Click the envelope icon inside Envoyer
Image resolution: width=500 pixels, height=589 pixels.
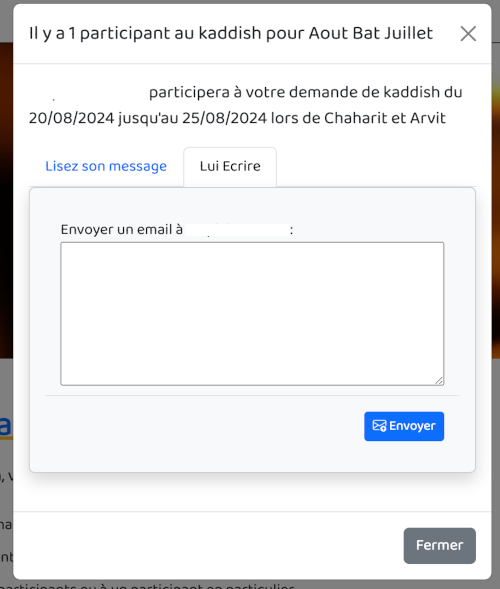[x=379, y=426]
